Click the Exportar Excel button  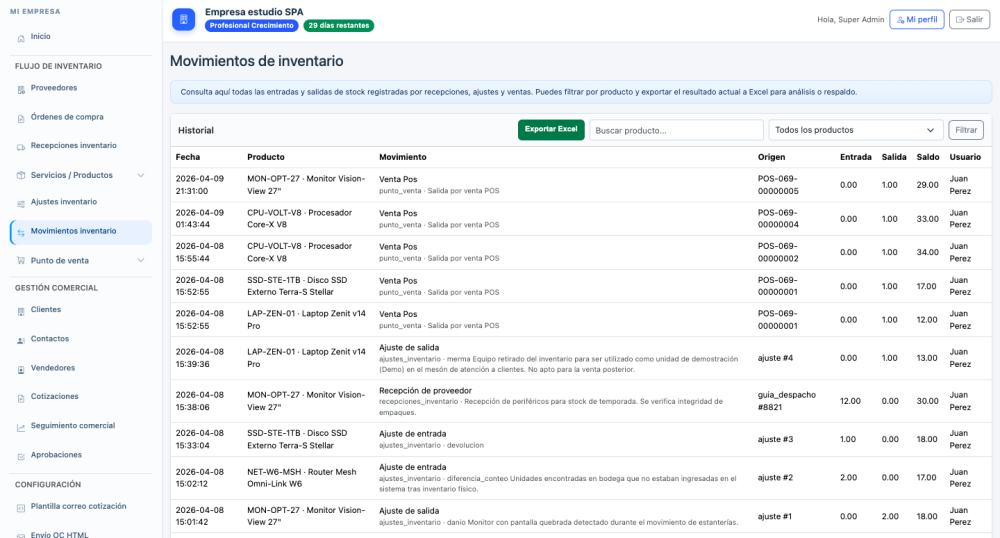pos(551,130)
